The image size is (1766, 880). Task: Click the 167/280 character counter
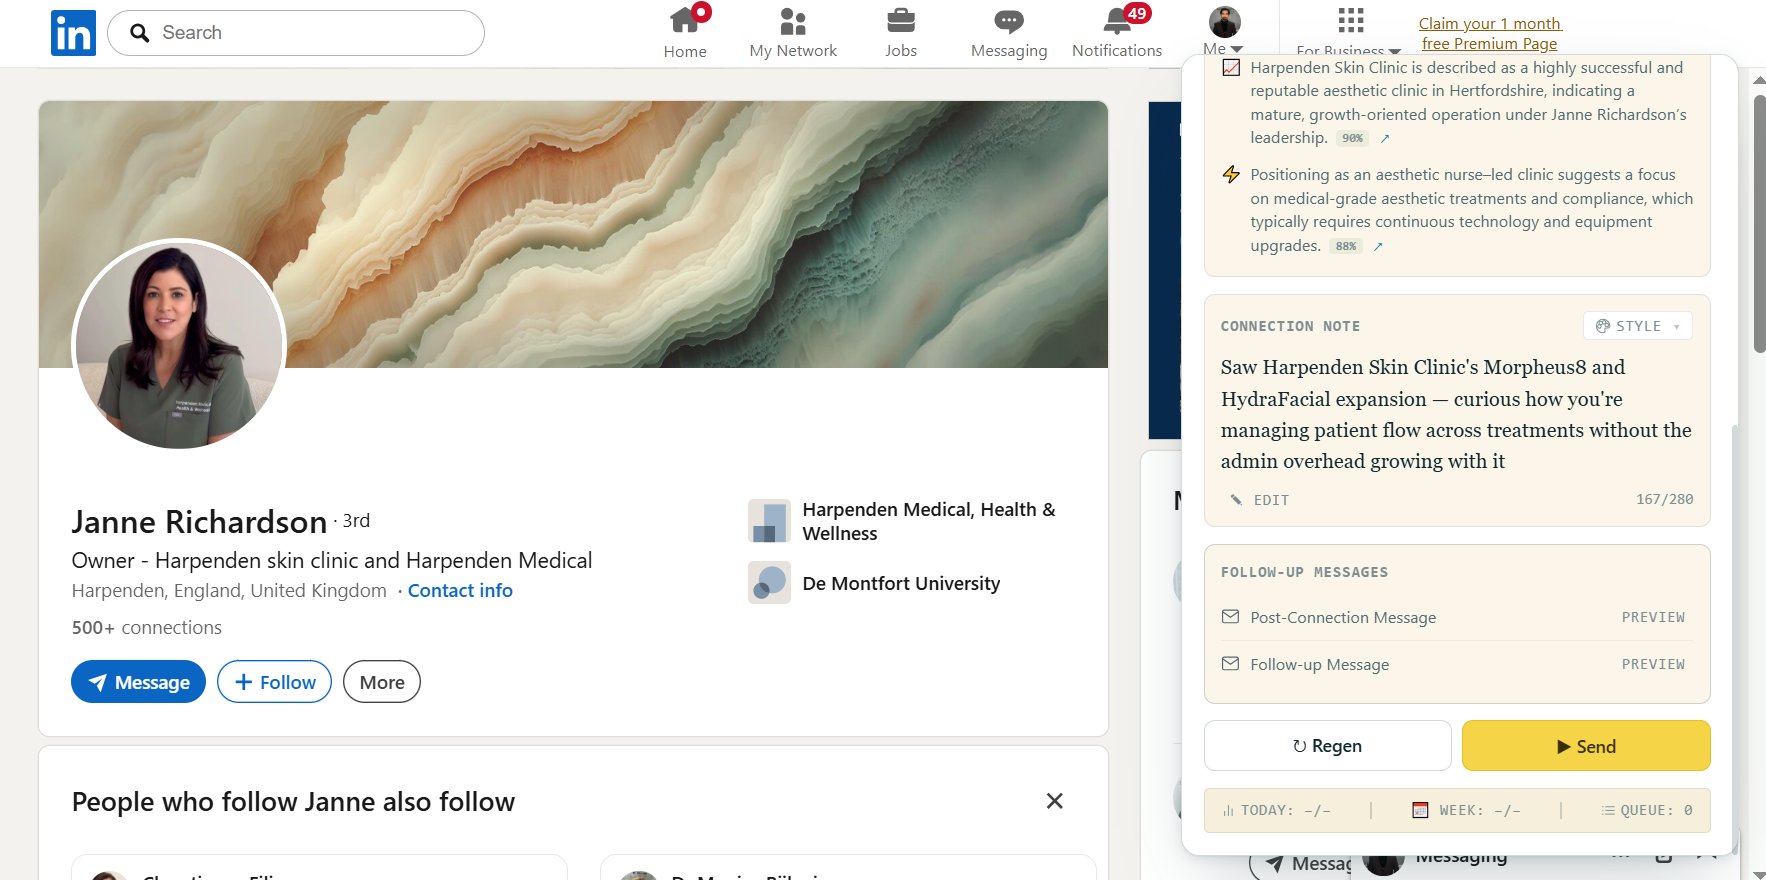[x=1664, y=499]
